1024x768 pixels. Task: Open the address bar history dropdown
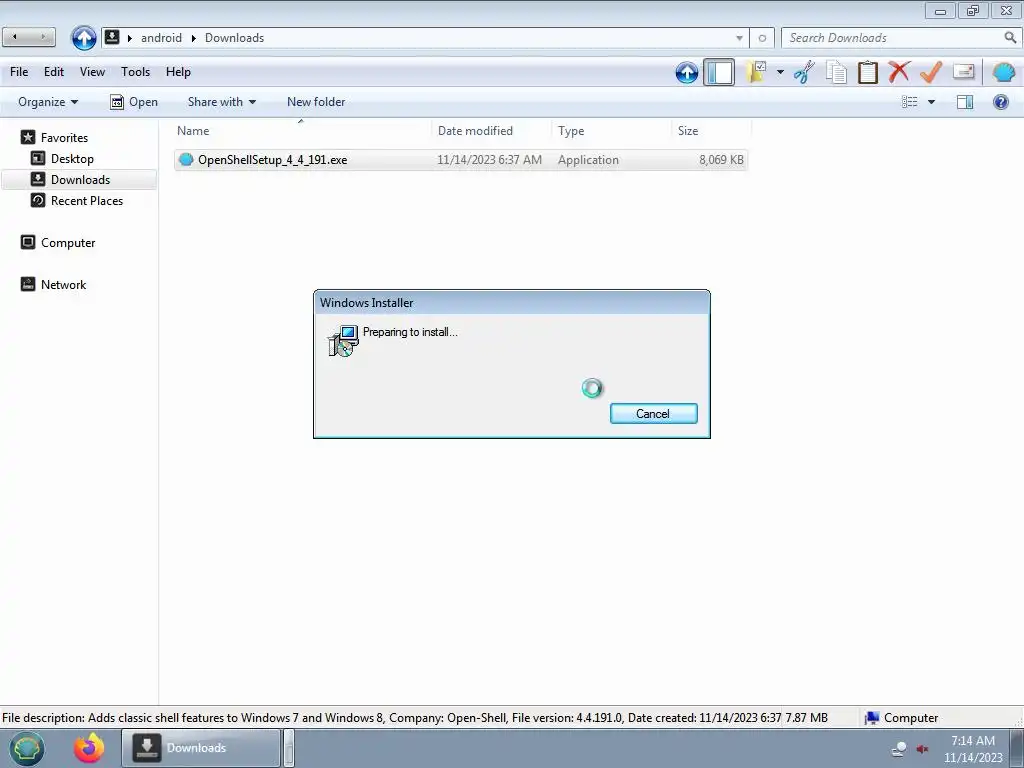pyautogui.click(x=739, y=38)
